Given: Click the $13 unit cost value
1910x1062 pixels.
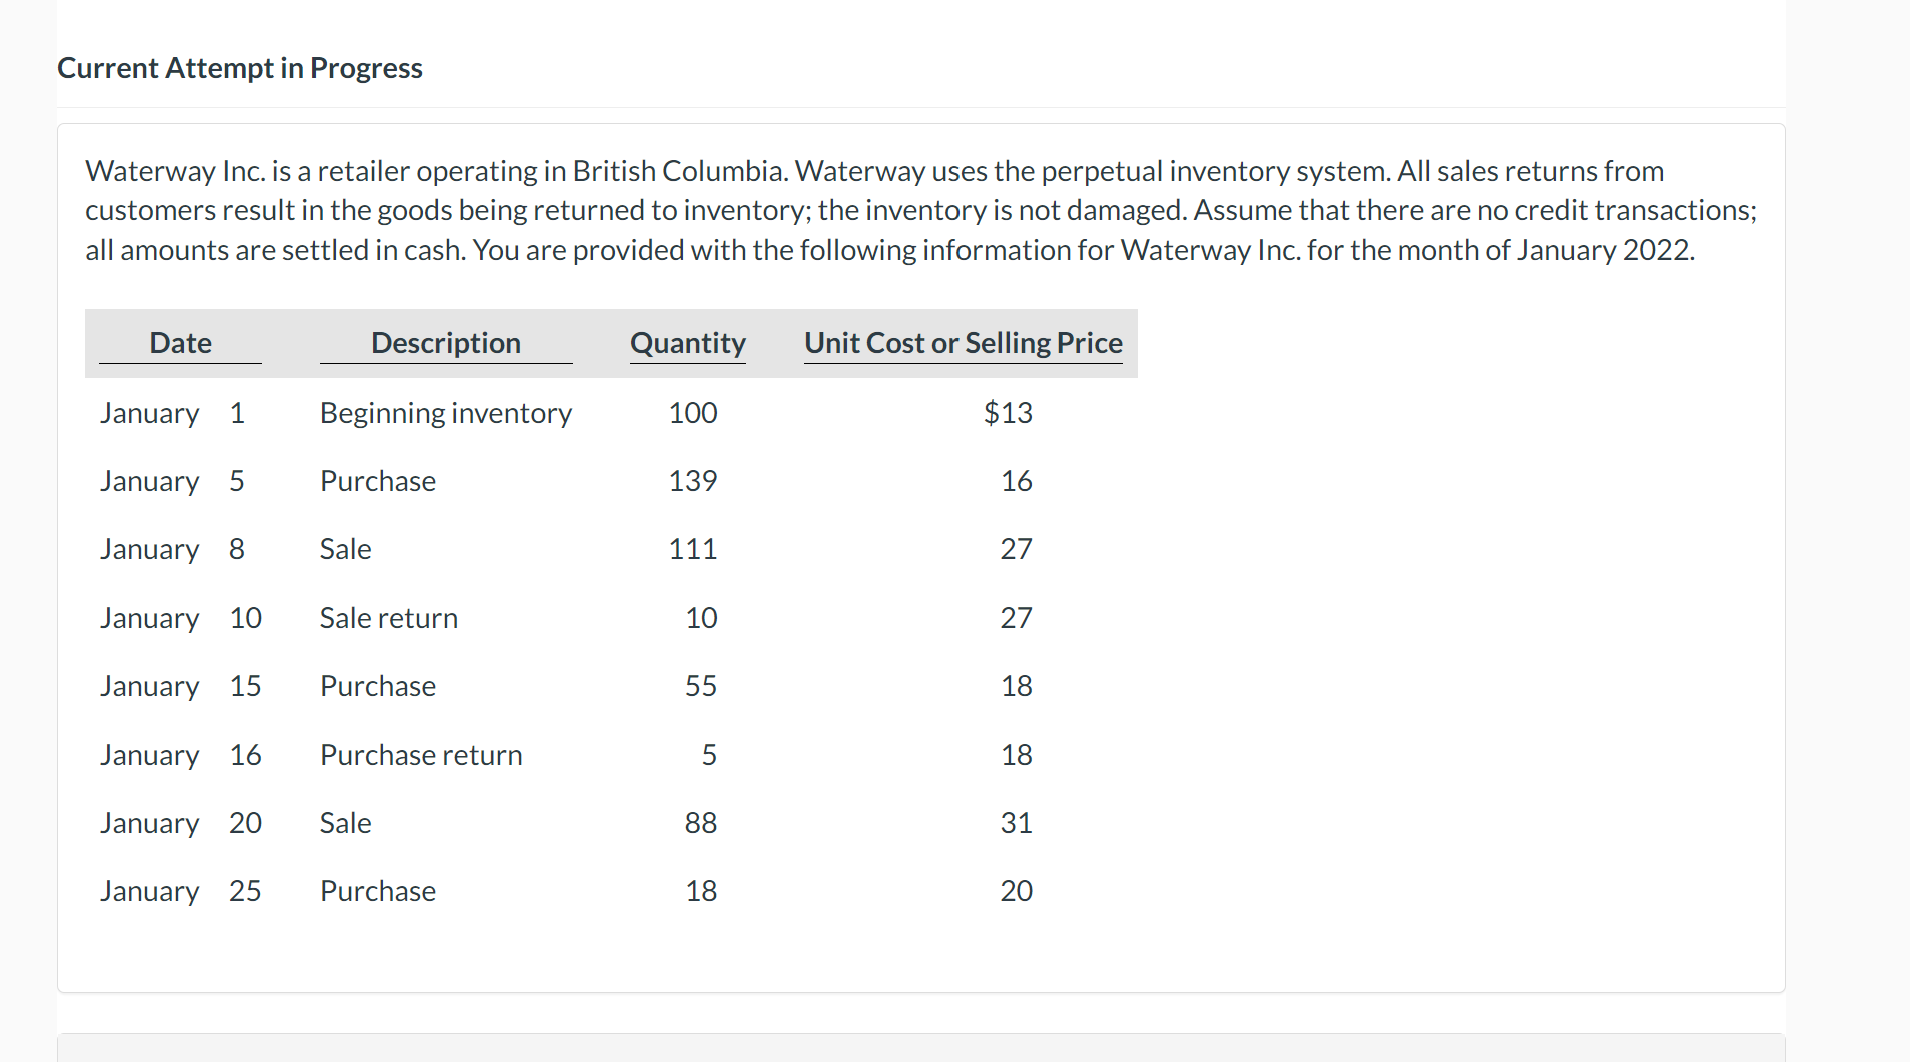Looking at the screenshot, I should tap(1007, 413).
